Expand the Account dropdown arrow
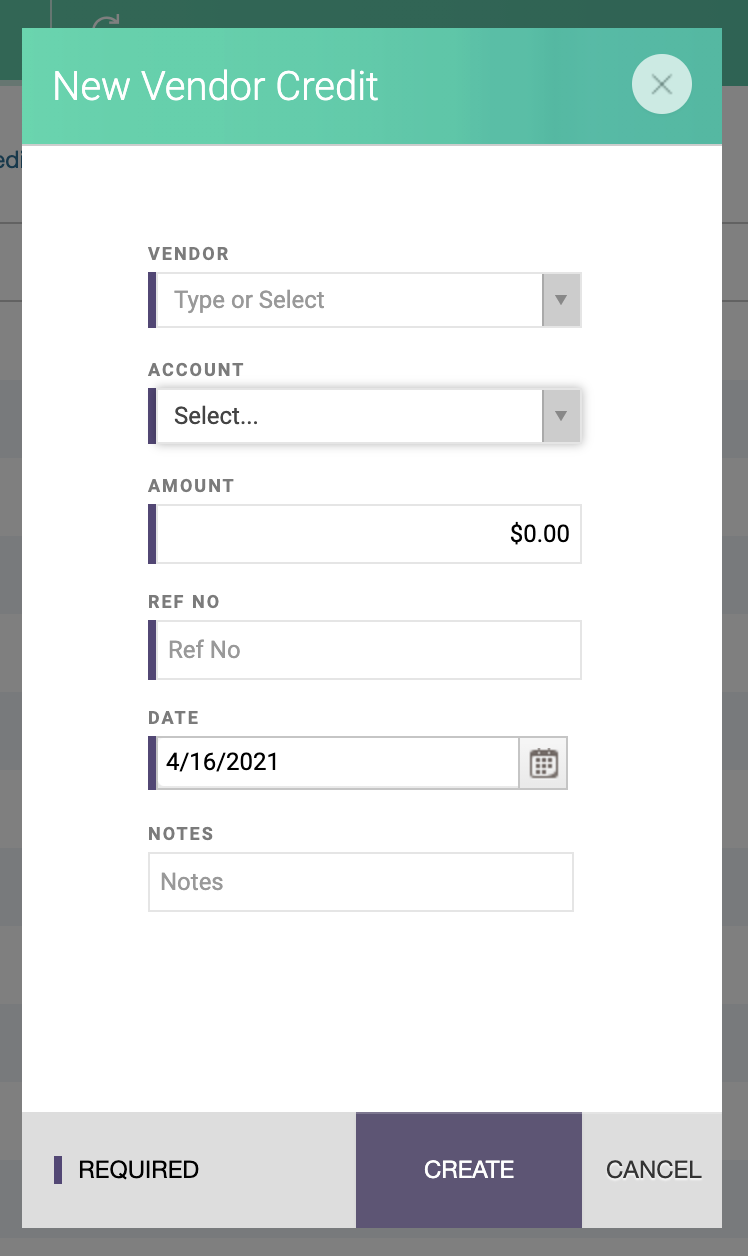 click(x=561, y=416)
